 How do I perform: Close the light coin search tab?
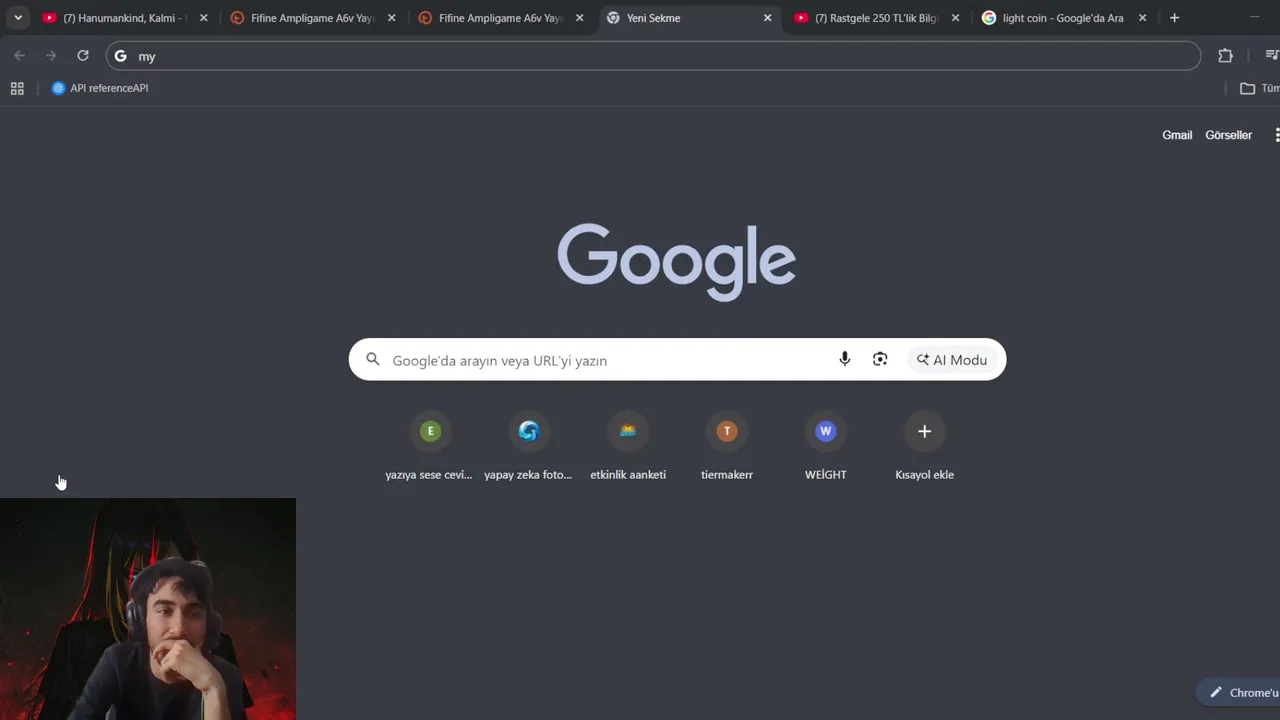1142,18
